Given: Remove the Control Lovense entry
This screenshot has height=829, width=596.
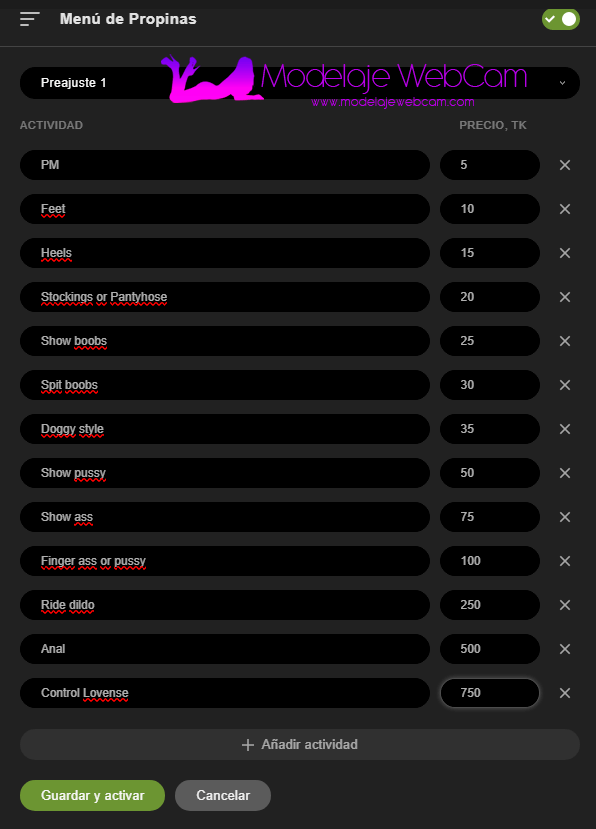Looking at the screenshot, I should (565, 693).
